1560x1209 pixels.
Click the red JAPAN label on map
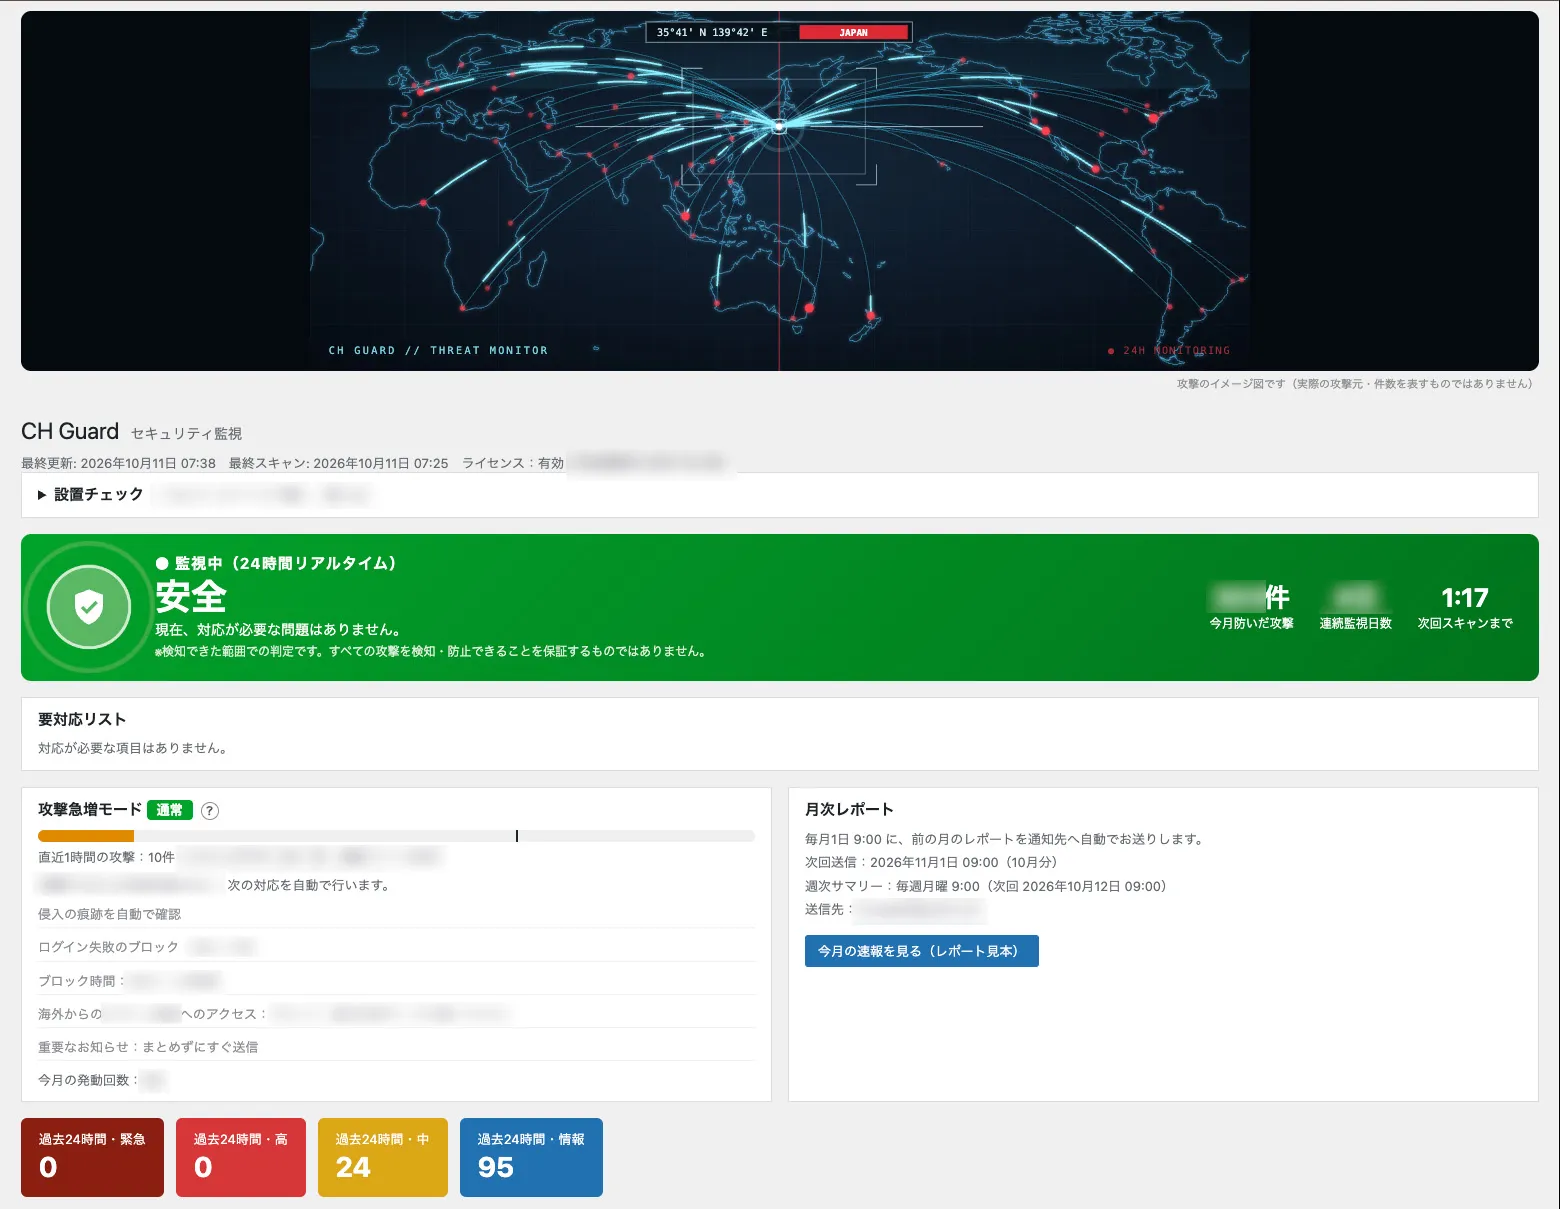[854, 33]
